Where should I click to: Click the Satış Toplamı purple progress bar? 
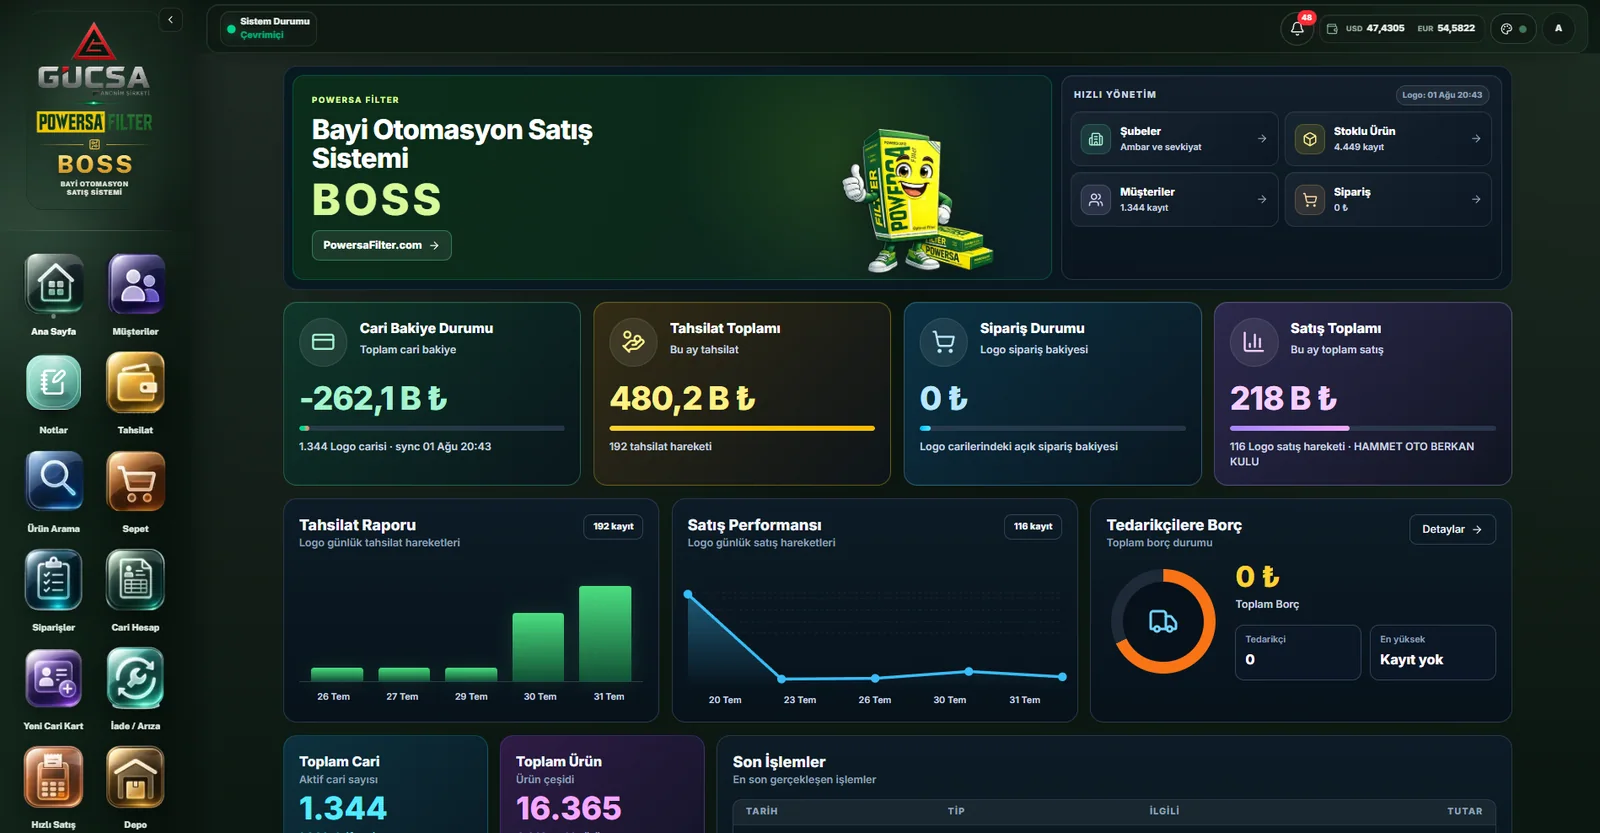[1363, 428]
